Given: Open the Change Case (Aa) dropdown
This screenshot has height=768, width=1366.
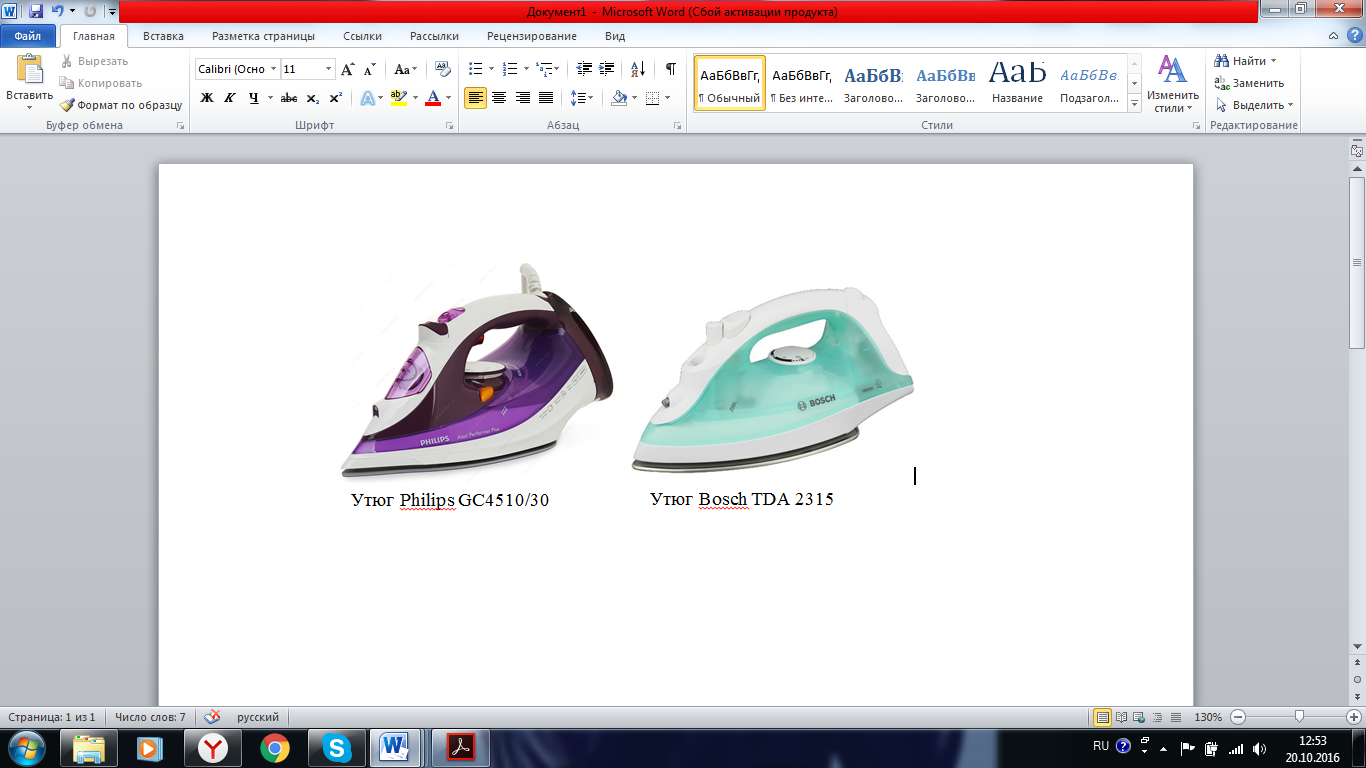Looking at the screenshot, I should pos(404,69).
